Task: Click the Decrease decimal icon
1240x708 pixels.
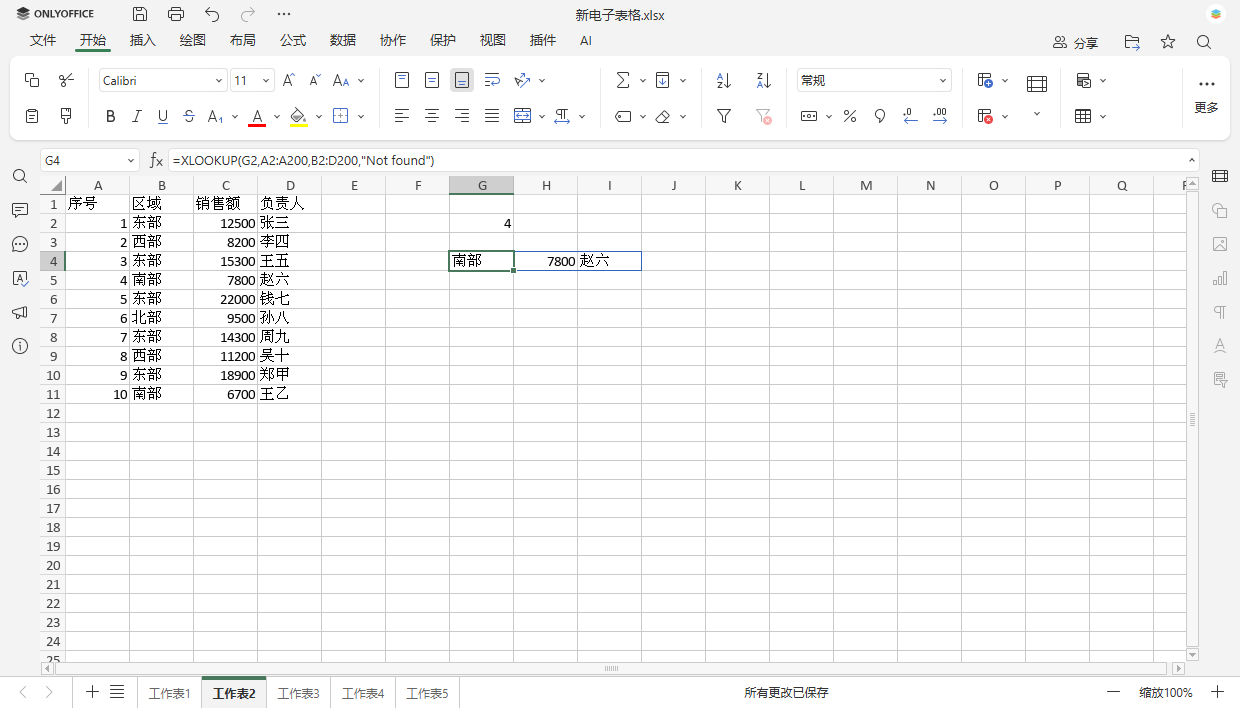Action: pyautogui.click(x=910, y=116)
